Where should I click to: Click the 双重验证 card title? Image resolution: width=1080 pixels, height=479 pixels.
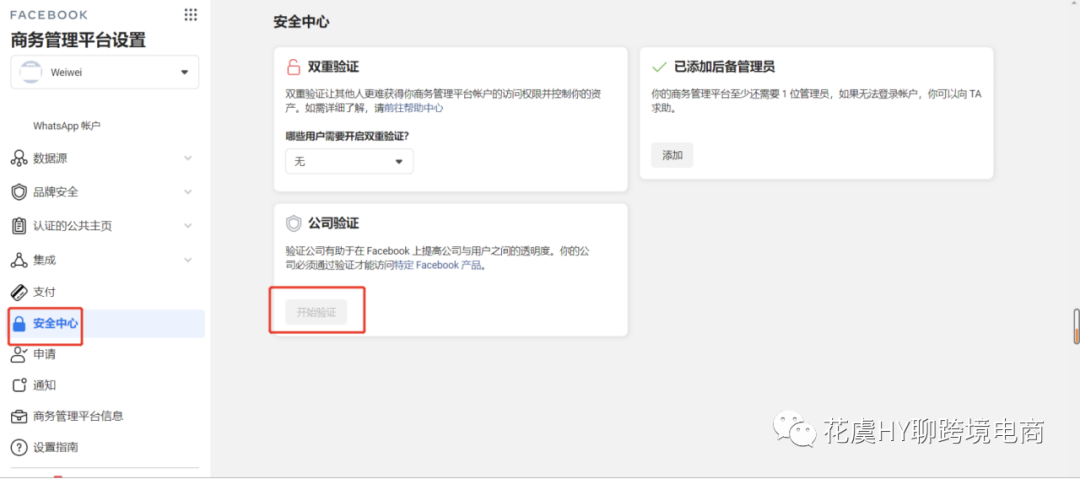tap(333, 67)
